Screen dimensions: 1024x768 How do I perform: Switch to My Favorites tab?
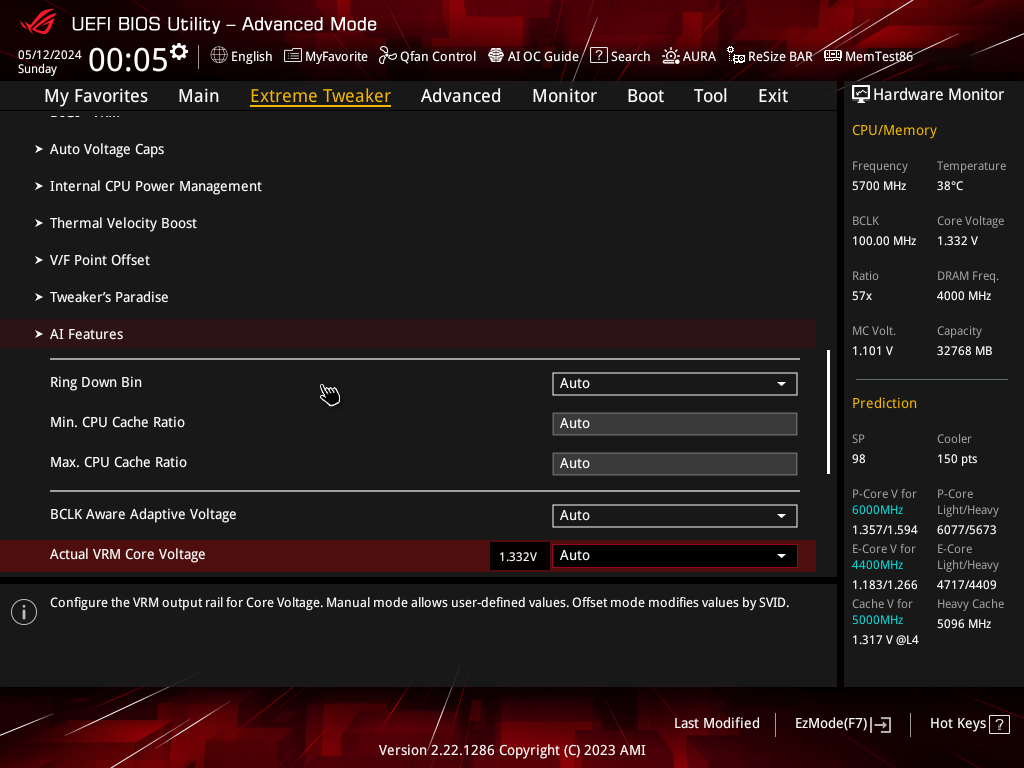click(x=96, y=96)
